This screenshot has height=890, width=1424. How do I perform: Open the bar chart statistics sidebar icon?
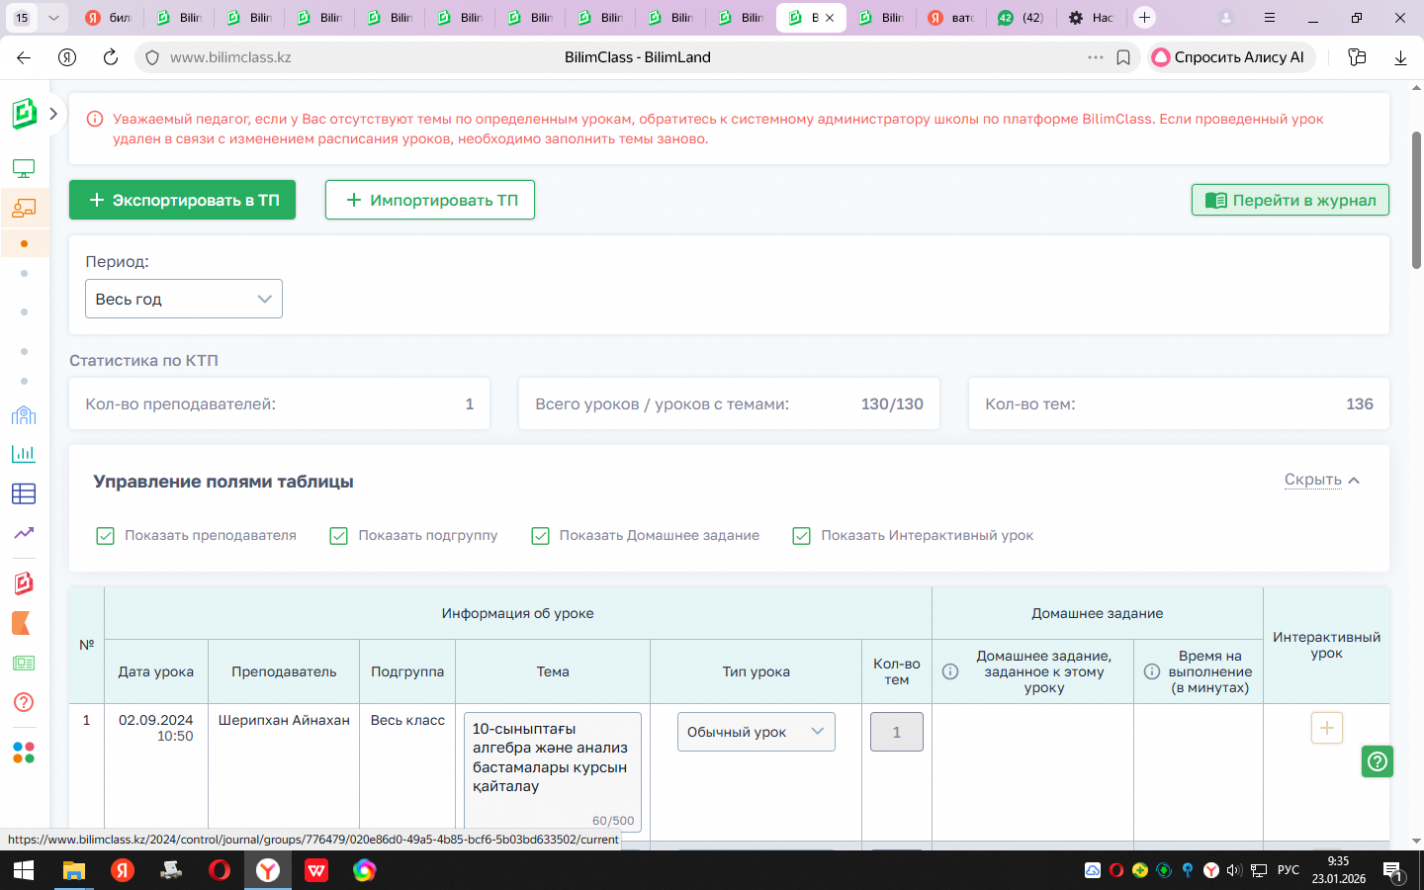pyautogui.click(x=23, y=454)
